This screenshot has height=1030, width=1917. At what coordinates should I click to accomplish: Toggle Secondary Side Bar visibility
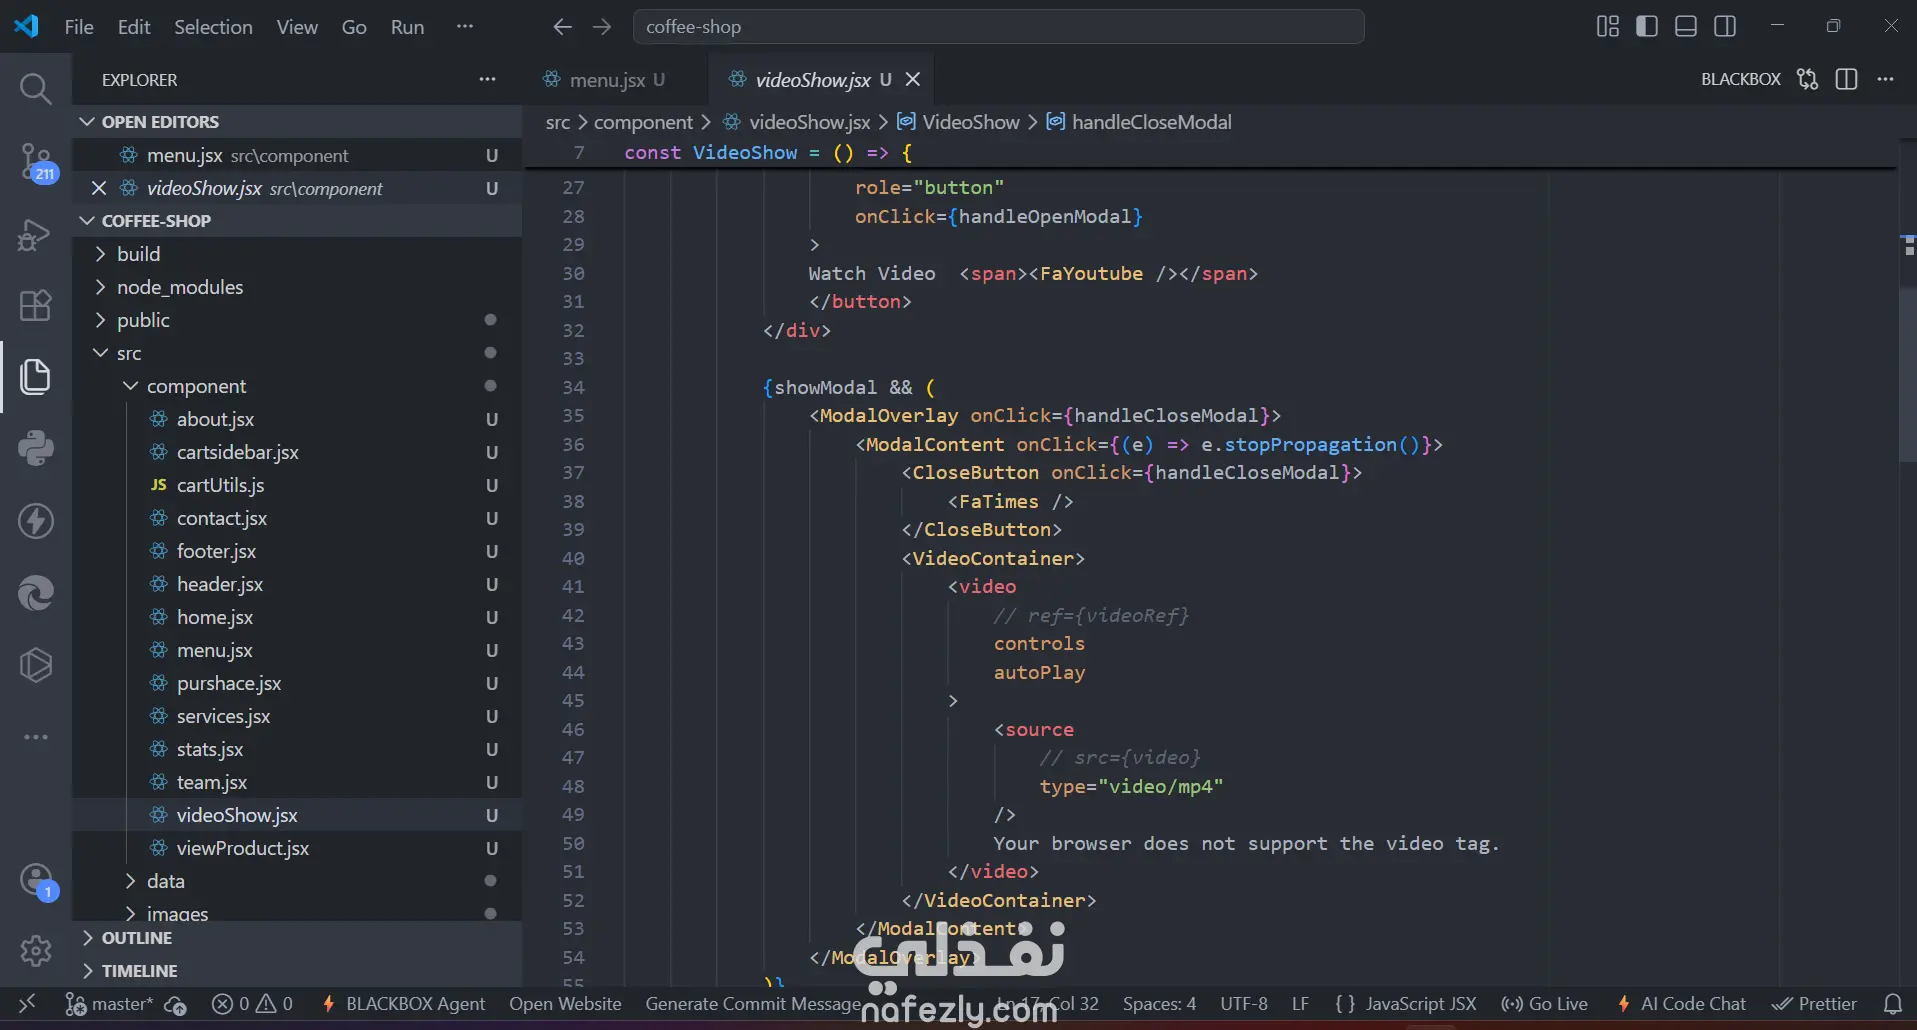point(1725,27)
